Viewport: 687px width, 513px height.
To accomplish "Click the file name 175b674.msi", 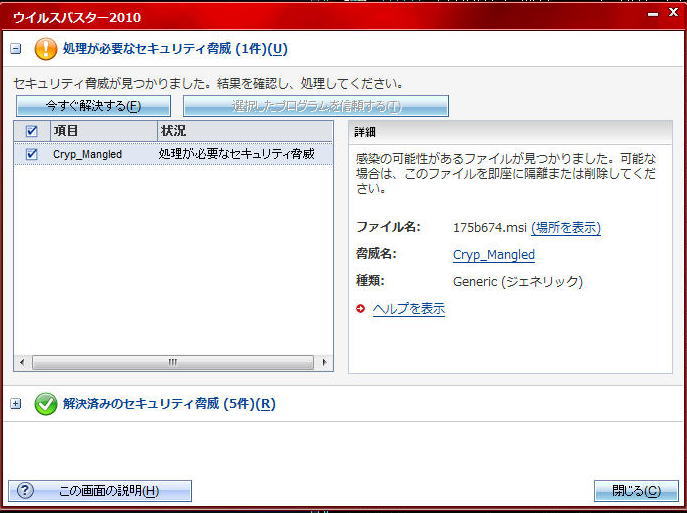I will click(x=489, y=228).
